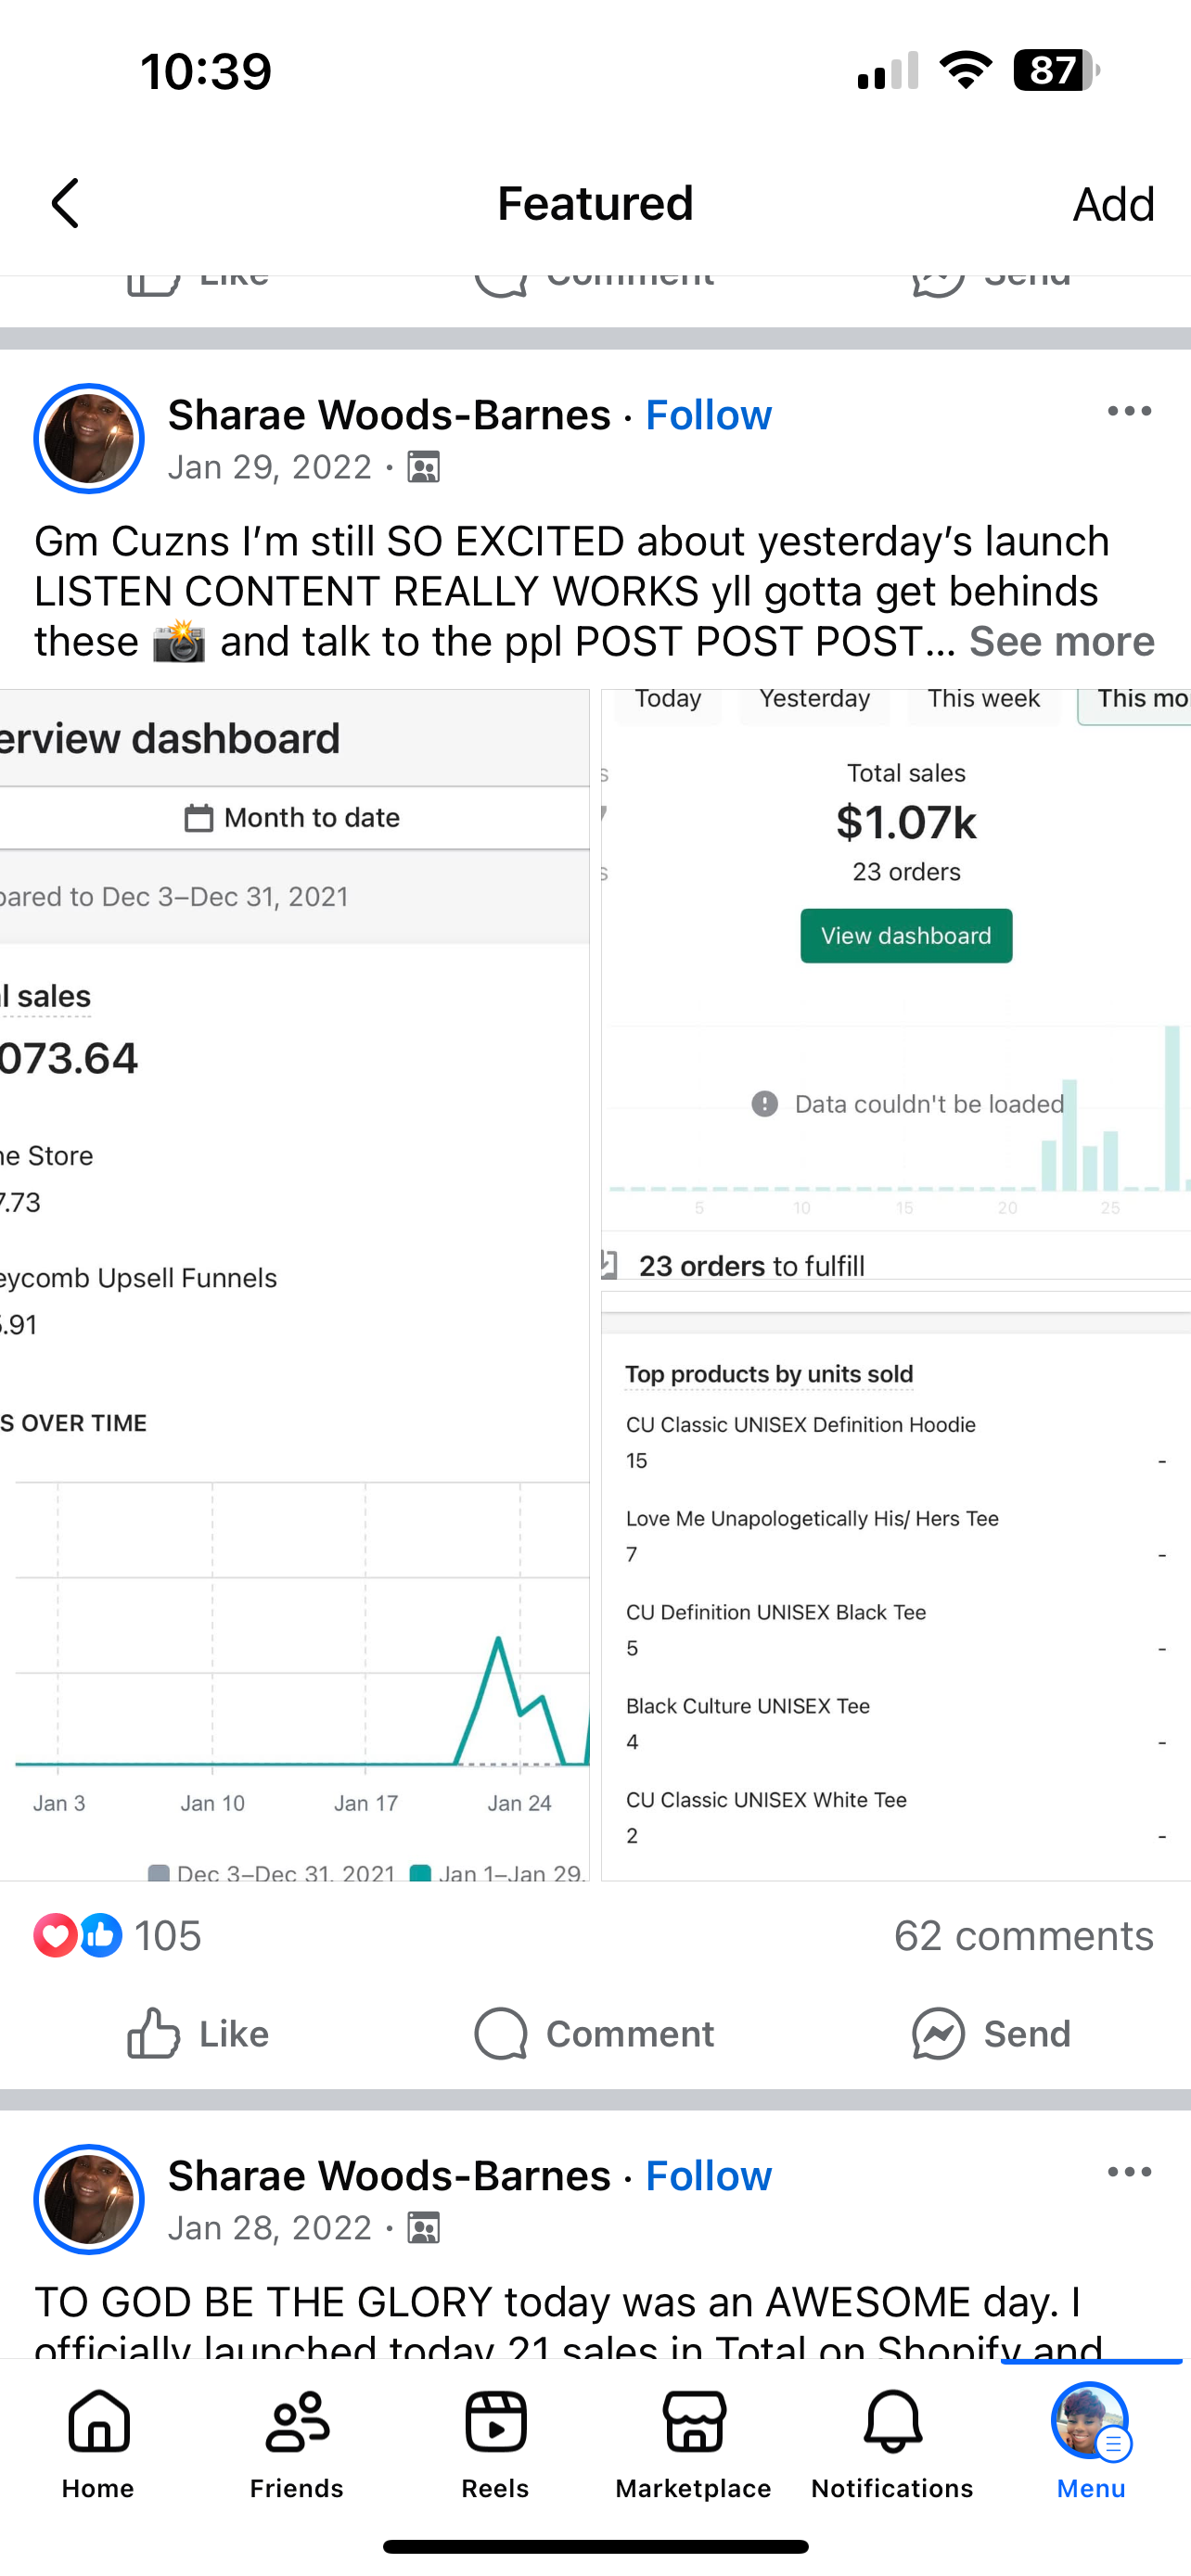
Task: Open the Friends tab
Action: [x=297, y=2445]
